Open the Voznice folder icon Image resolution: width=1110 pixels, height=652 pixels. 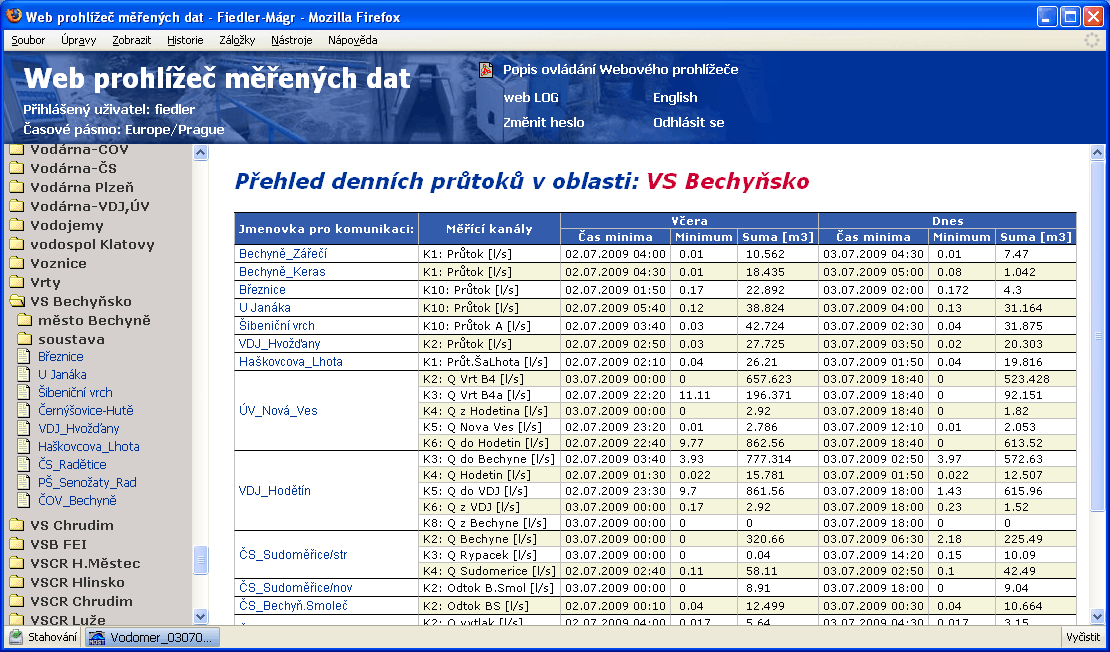(x=17, y=263)
